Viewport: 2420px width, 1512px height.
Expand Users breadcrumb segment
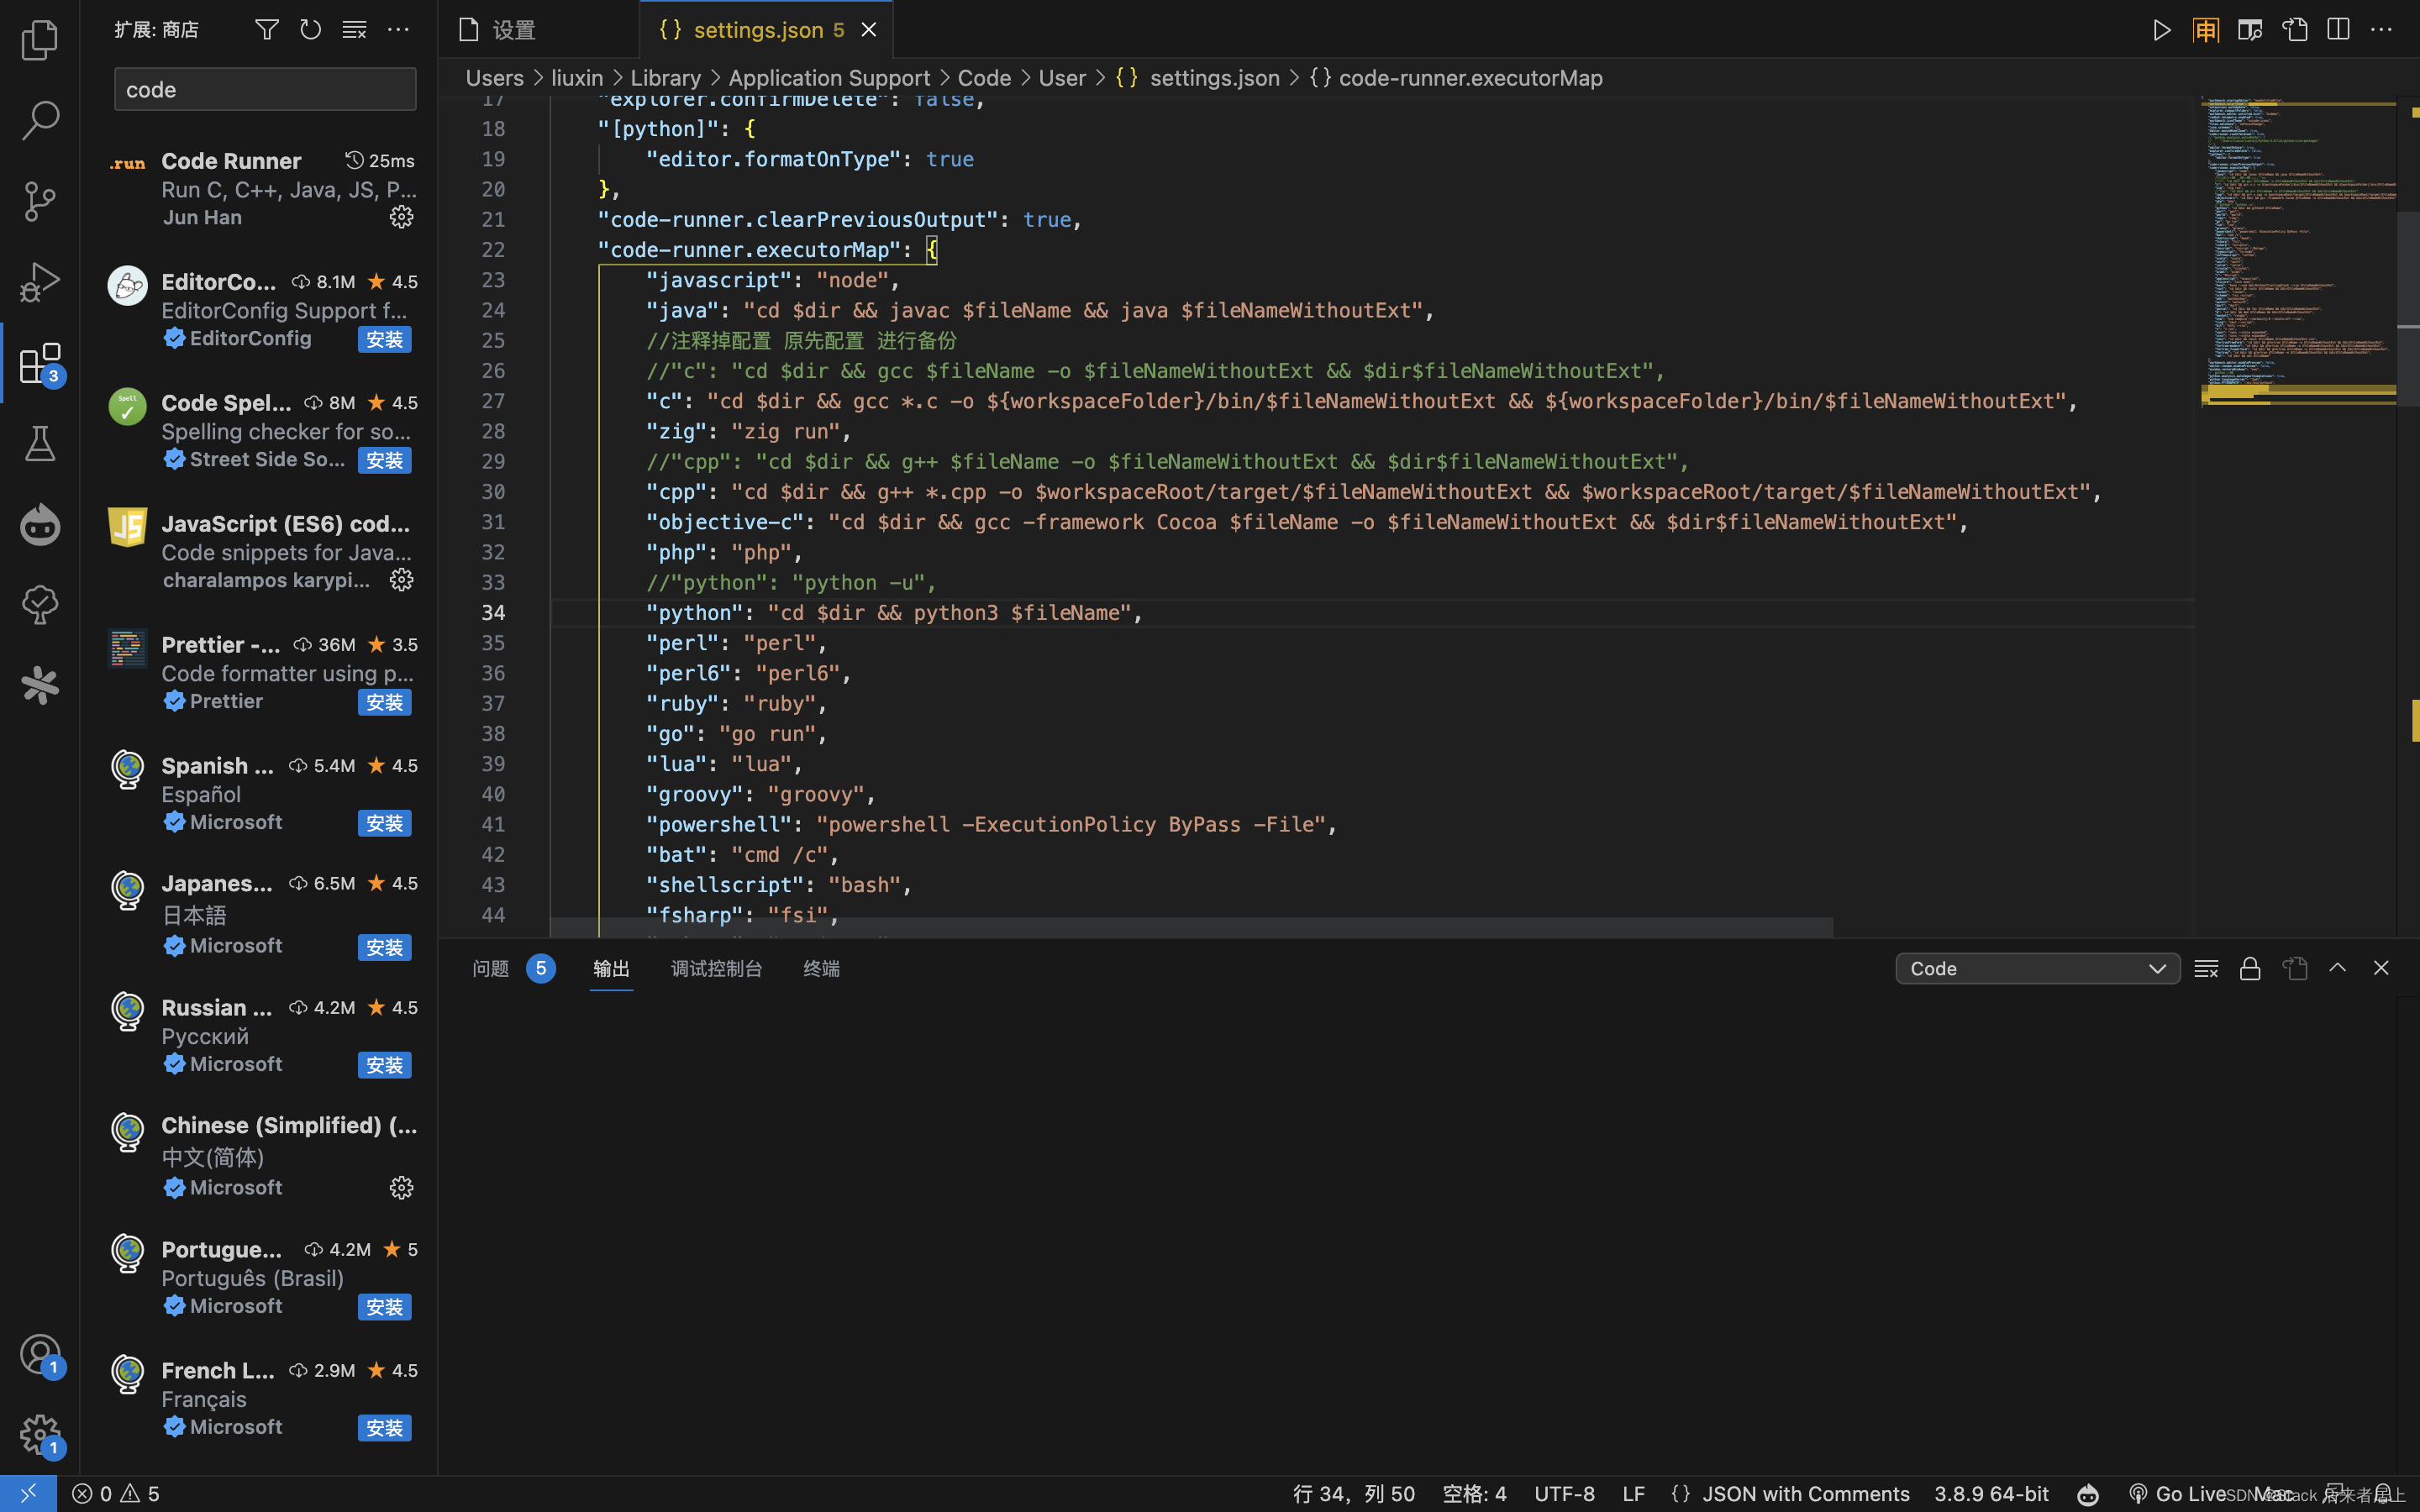tap(494, 78)
